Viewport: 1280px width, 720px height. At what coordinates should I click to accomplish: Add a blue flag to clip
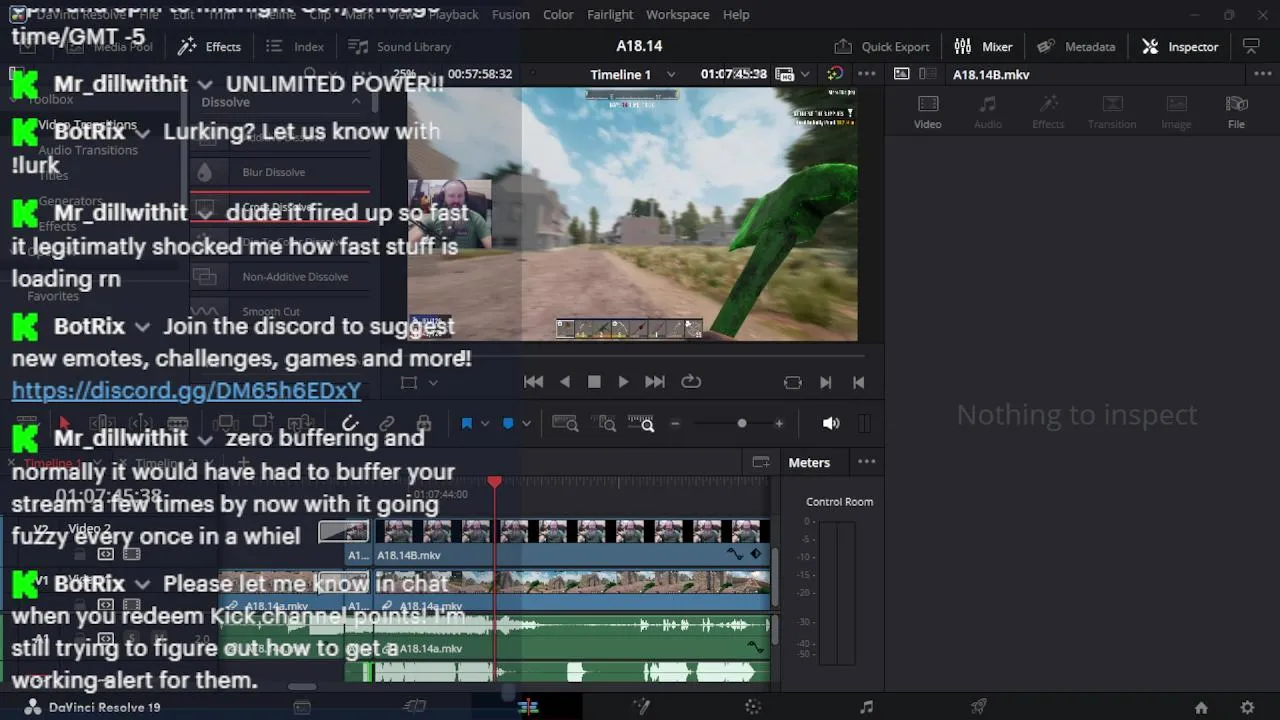click(466, 424)
